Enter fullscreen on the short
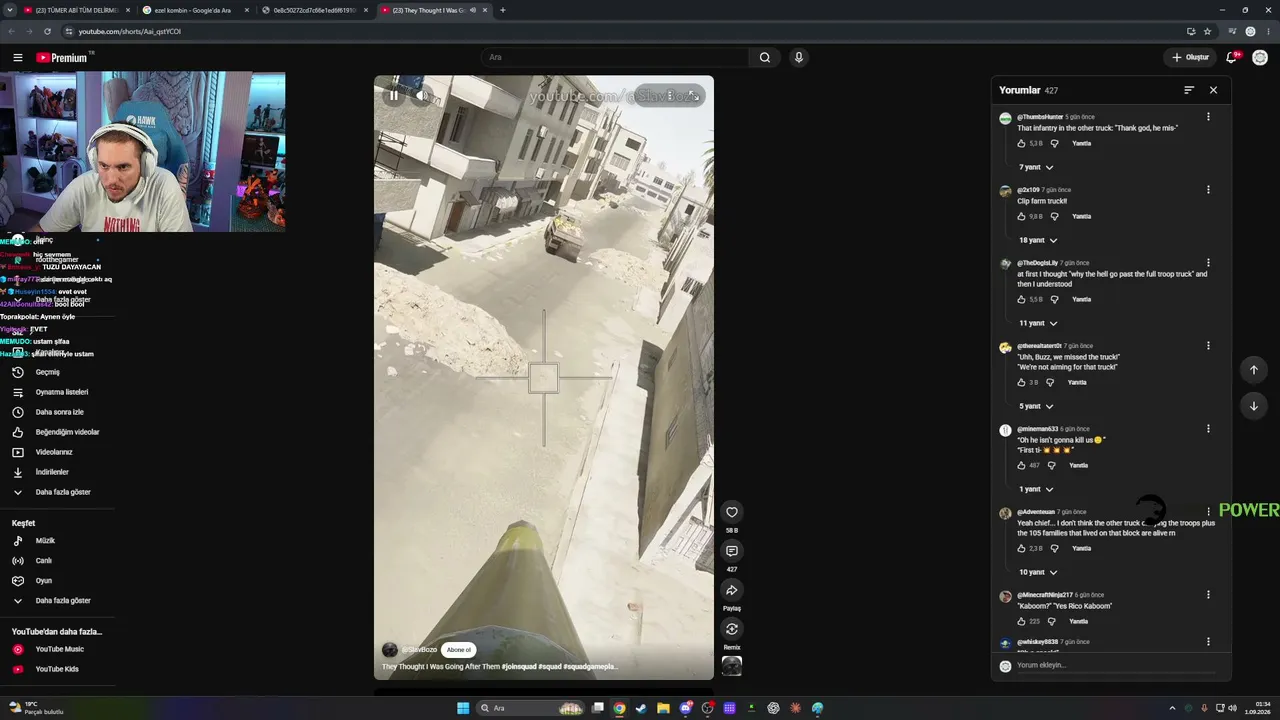 (695, 96)
